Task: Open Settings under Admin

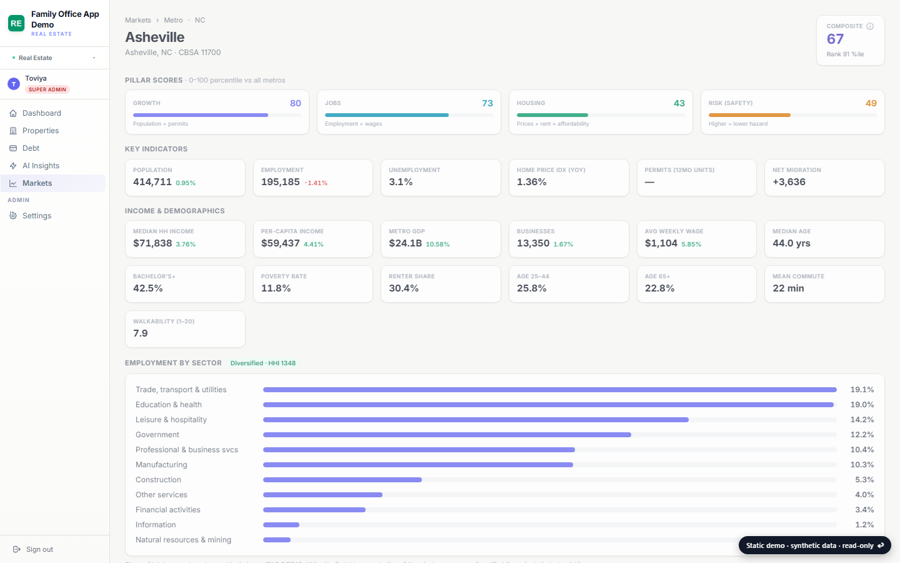Action: click(x=55, y=216)
